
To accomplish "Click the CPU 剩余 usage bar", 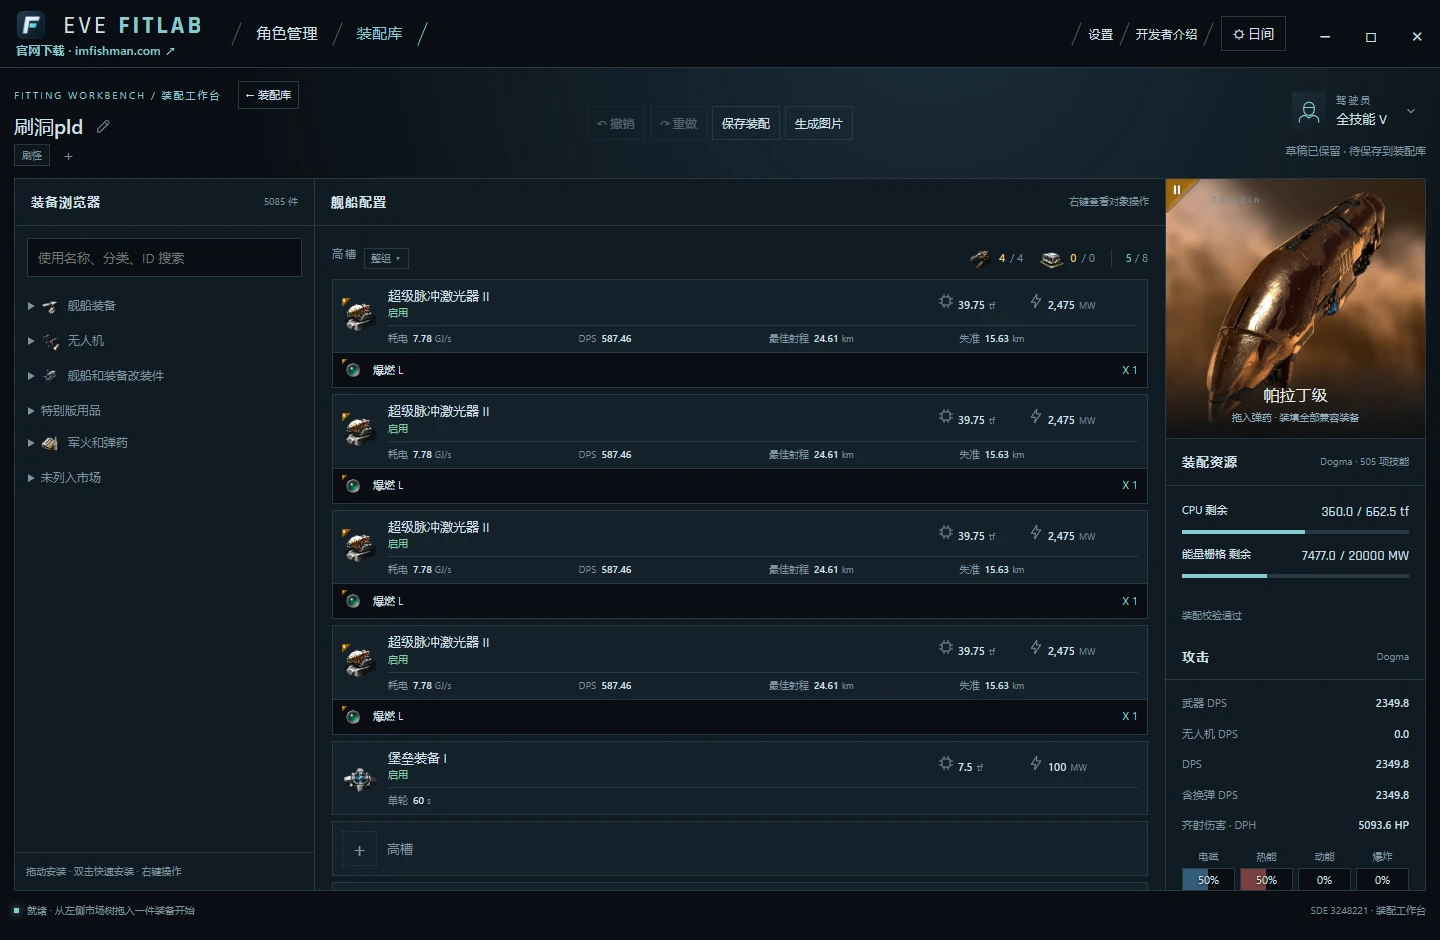I will pyautogui.click(x=1295, y=532).
